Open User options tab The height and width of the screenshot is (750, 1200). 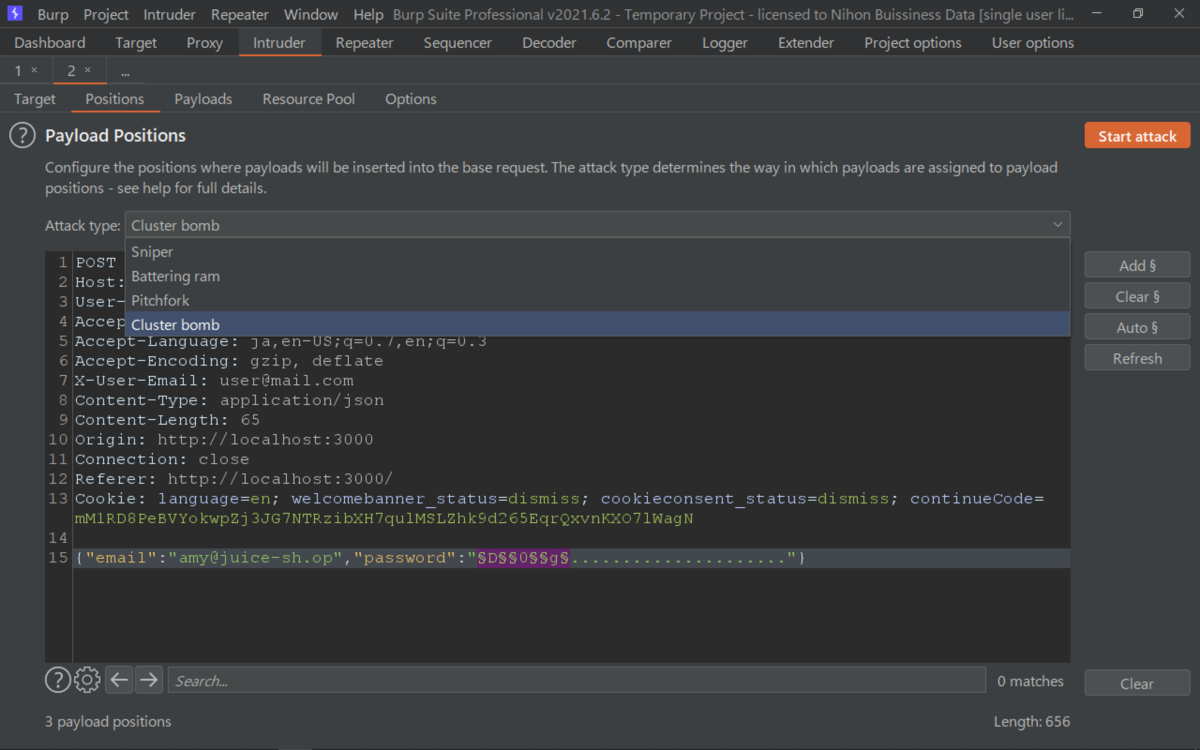pyautogui.click(x=1033, y=43)
